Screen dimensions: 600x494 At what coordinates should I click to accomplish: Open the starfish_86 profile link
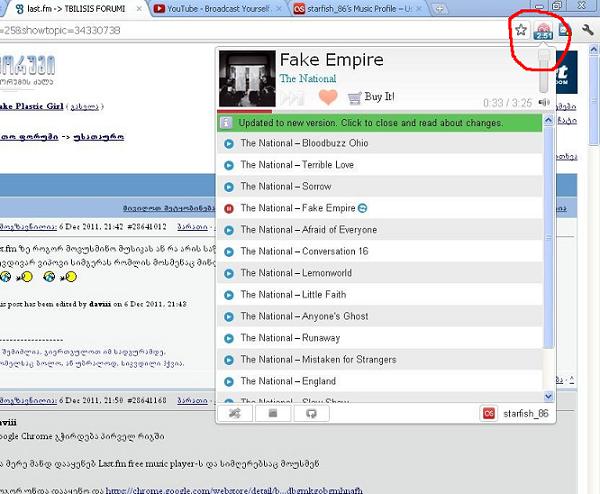(526, 414)
